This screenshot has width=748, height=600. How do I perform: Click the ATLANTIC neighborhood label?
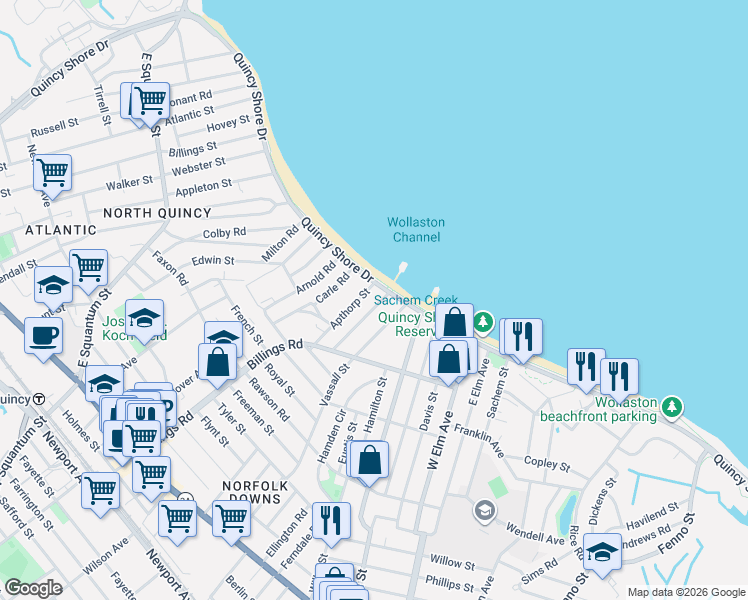(61, 230)
